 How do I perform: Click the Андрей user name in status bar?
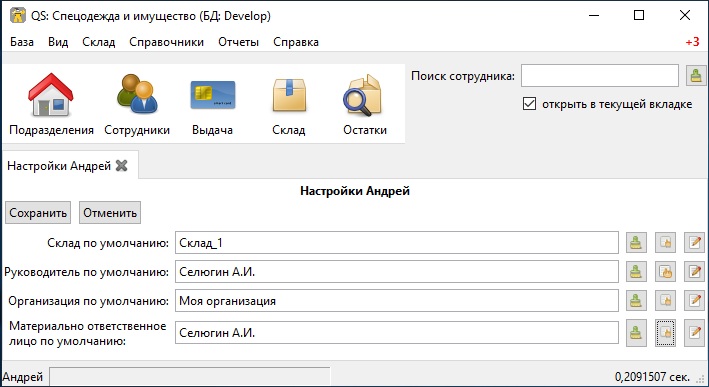[22, 377]
